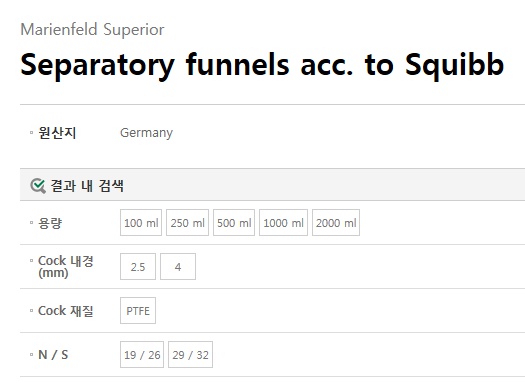Screen dimensions: 525x391
Task: Click the Cock 재질 row label
Action: point(66,311)
